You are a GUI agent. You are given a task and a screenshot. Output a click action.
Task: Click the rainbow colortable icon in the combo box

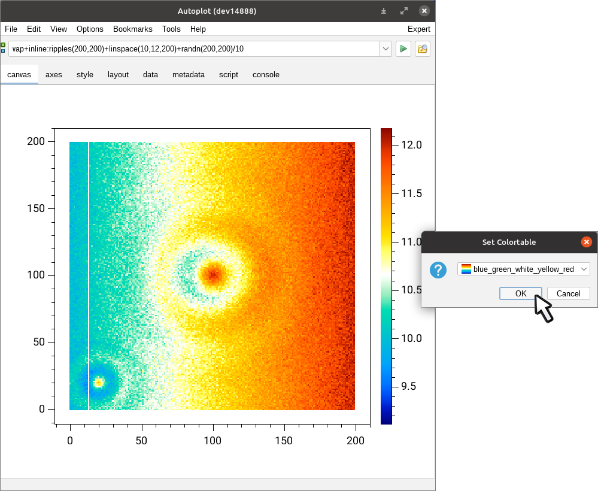click(x=466, y=269)
